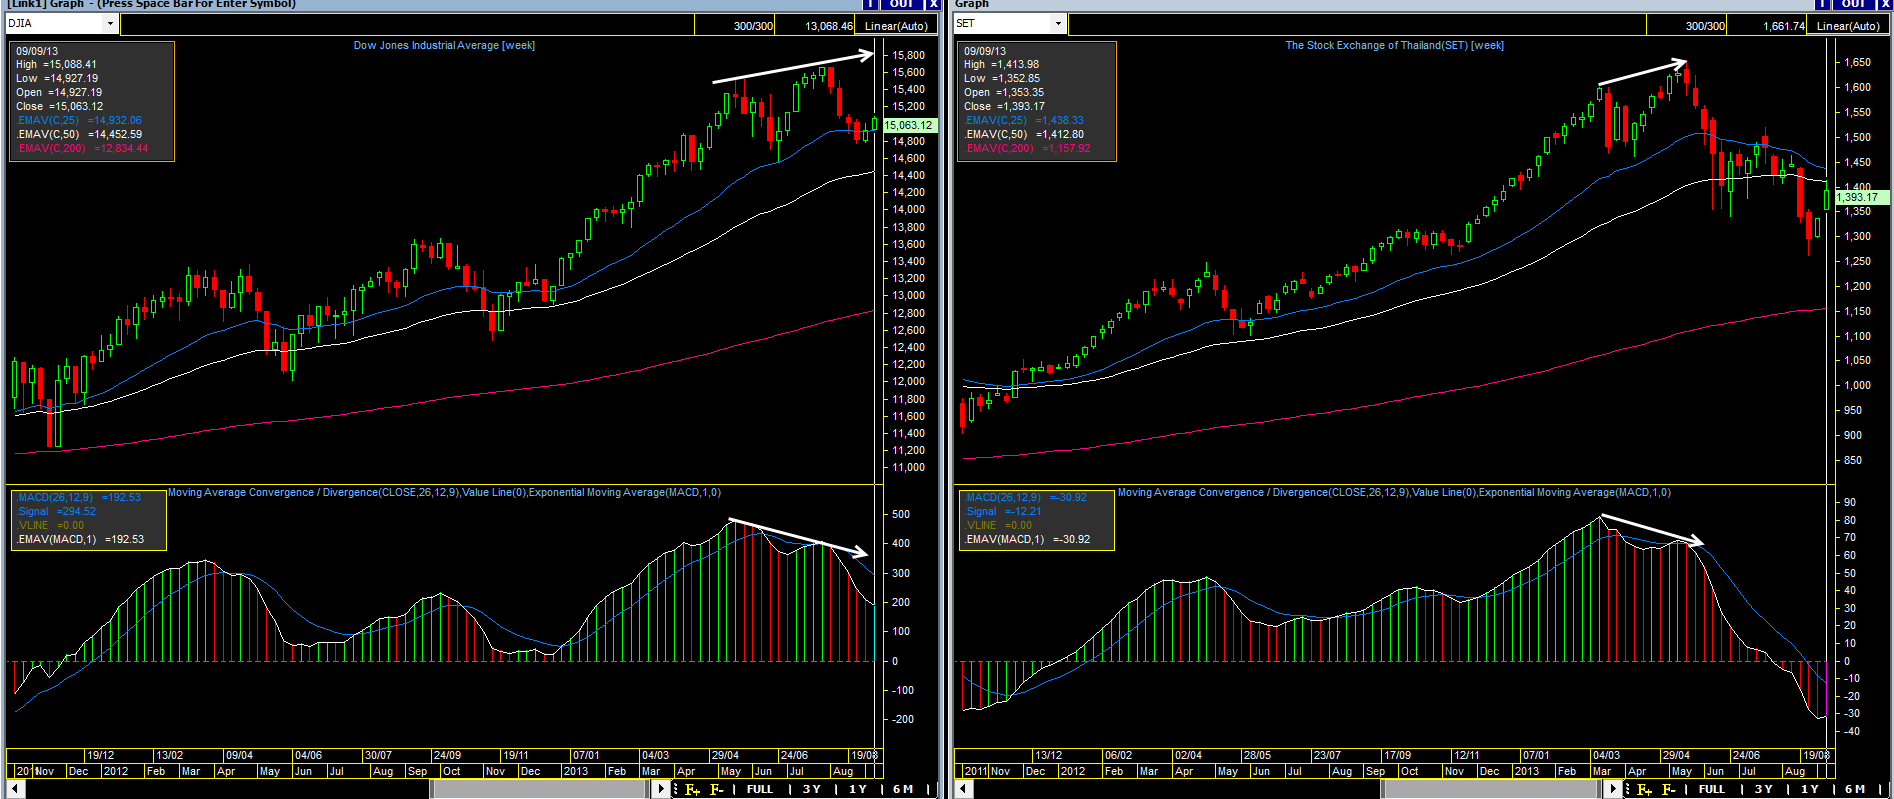Click the horizontal scrollbar thumb in DJIA graph

[541, 789]
